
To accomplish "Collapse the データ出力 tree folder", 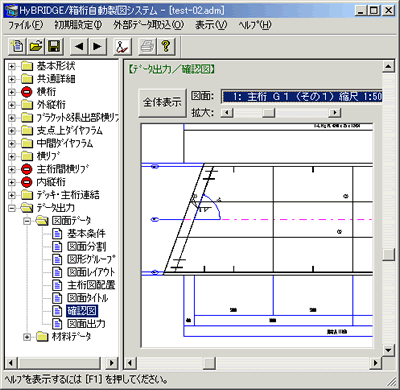I will (x=12, y=208).
